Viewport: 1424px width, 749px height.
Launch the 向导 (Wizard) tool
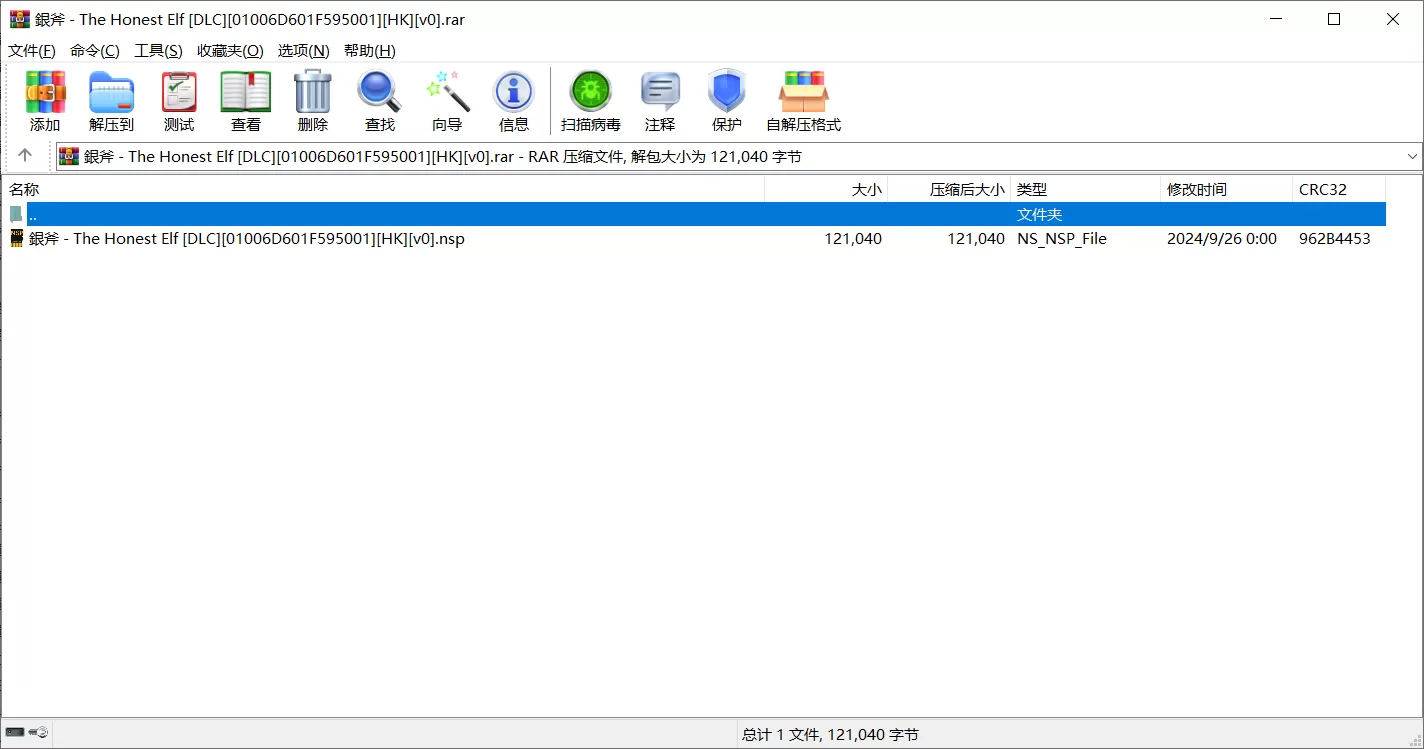(447, 99)
